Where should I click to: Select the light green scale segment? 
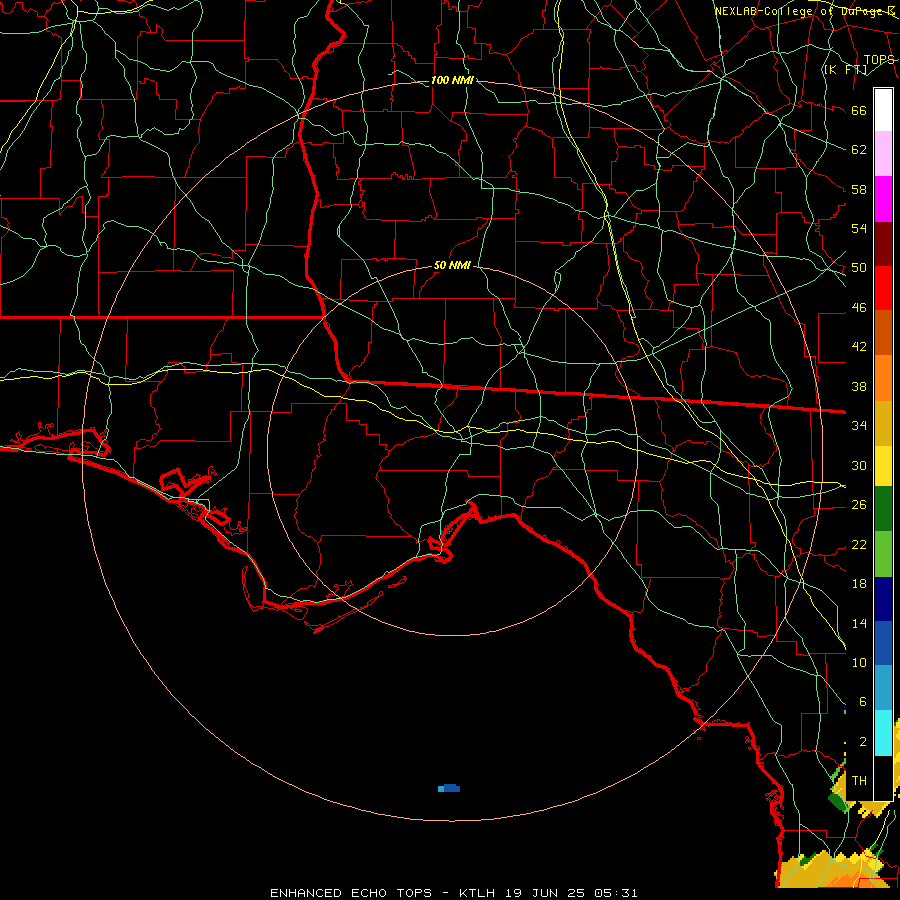click(x=883, y=554)
